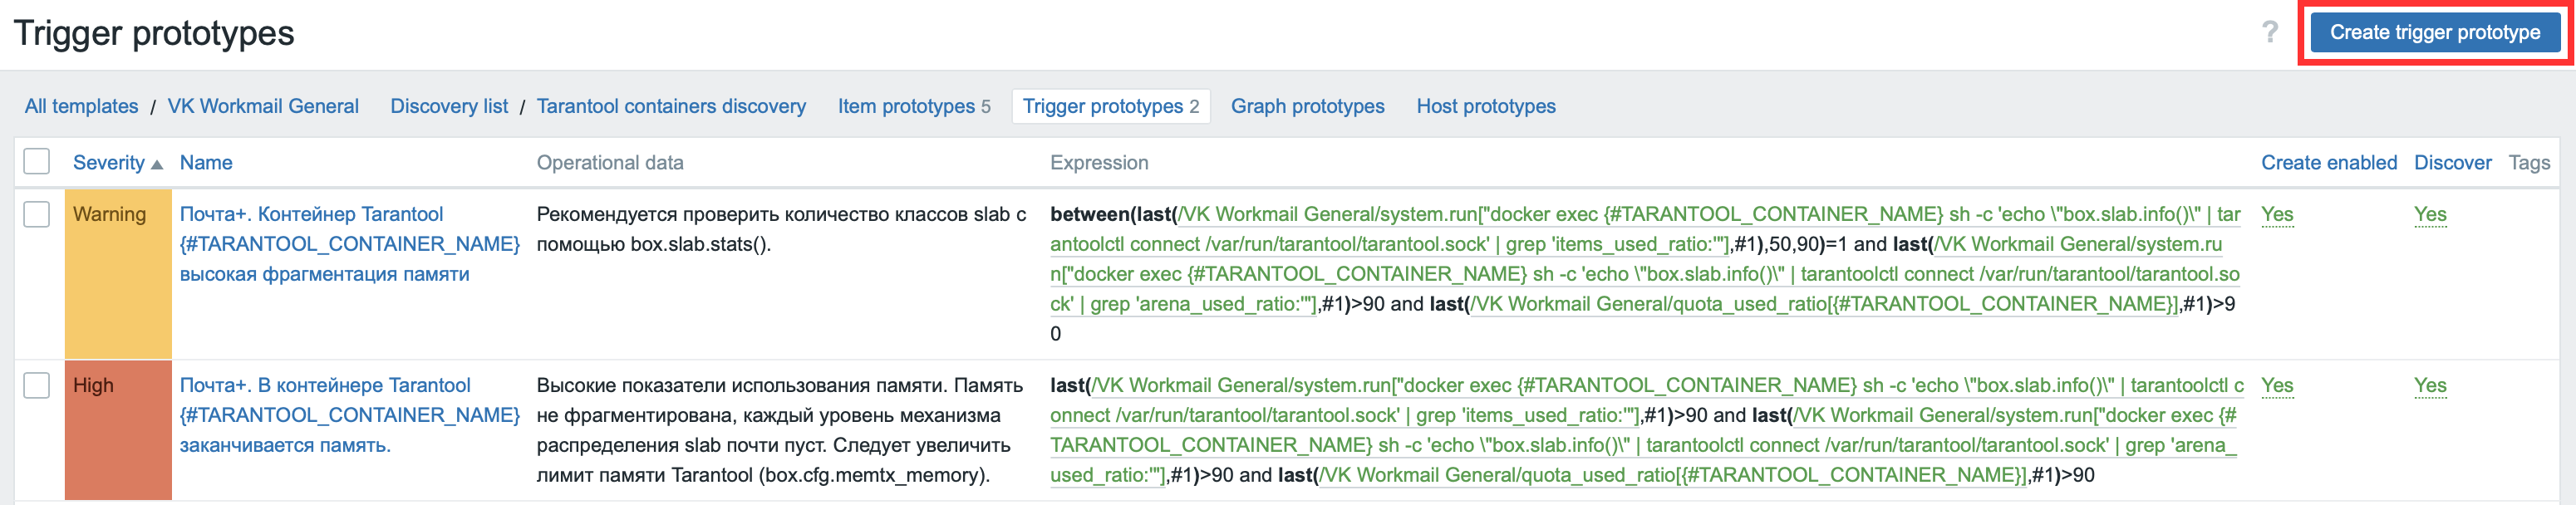Open the Host prototypes tab

tap(1485, 106)
